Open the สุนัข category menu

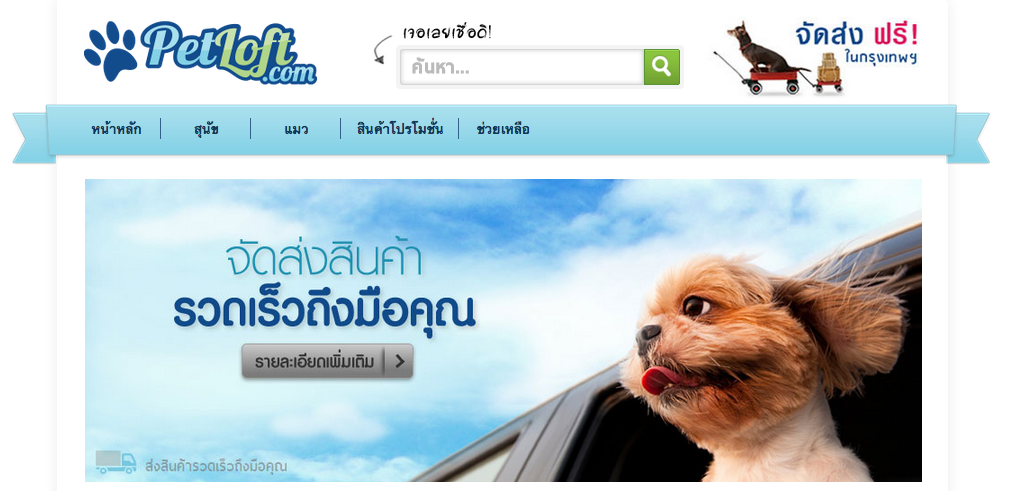[206, 129]
